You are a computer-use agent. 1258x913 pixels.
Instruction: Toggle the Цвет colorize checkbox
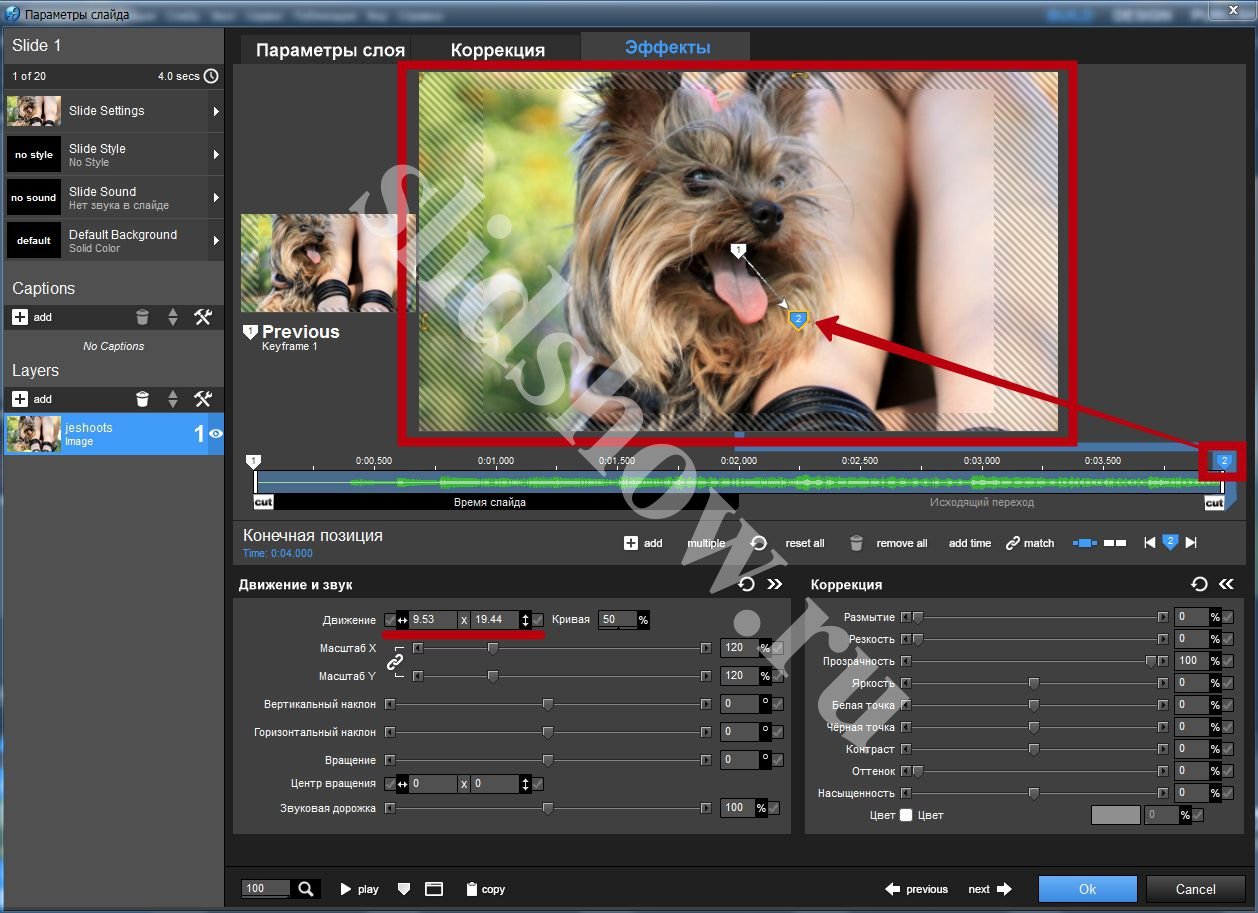coord(906,815)
